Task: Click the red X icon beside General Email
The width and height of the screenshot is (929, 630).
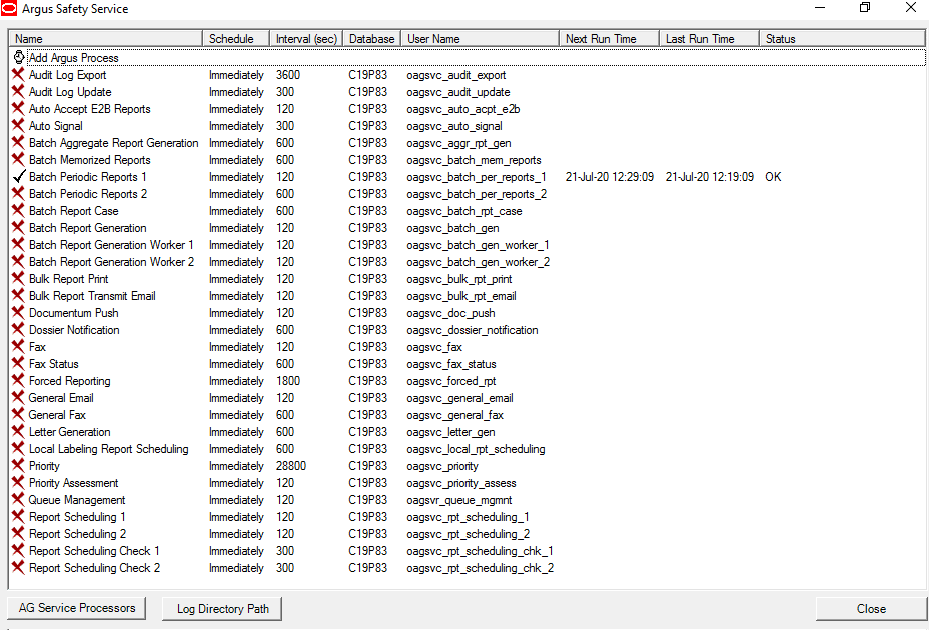Action: [x=18, y=398]
